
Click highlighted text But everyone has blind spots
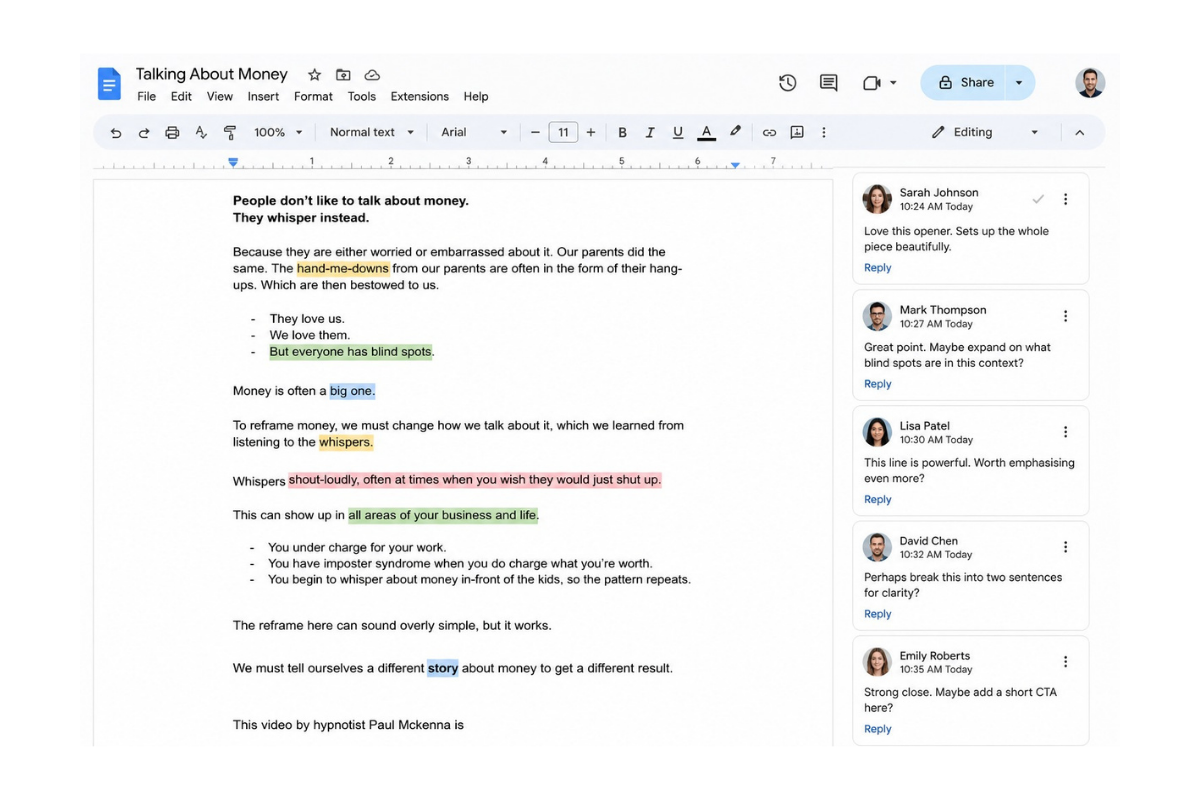click(x=351, y=352)
